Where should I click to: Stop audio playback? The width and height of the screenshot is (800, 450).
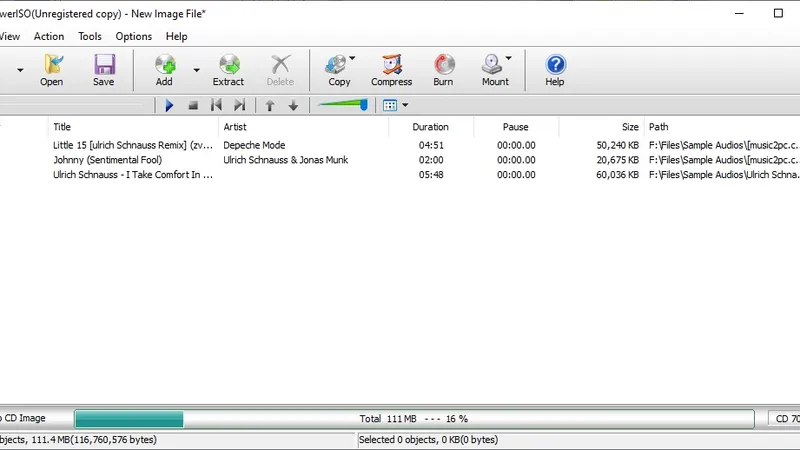(x=193, y=106)
